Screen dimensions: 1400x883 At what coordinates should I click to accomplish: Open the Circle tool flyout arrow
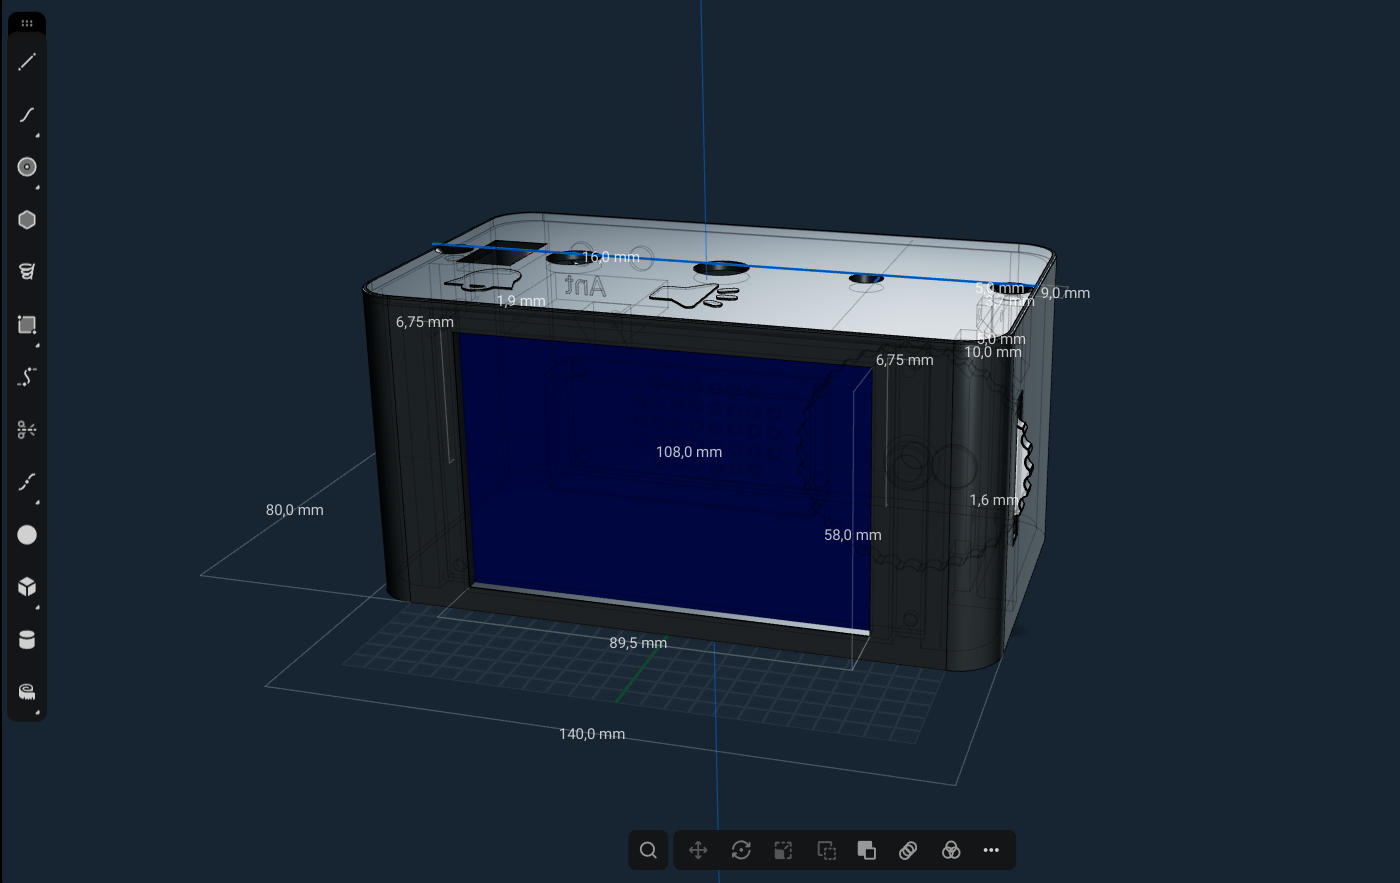click(x=38, y=187)
